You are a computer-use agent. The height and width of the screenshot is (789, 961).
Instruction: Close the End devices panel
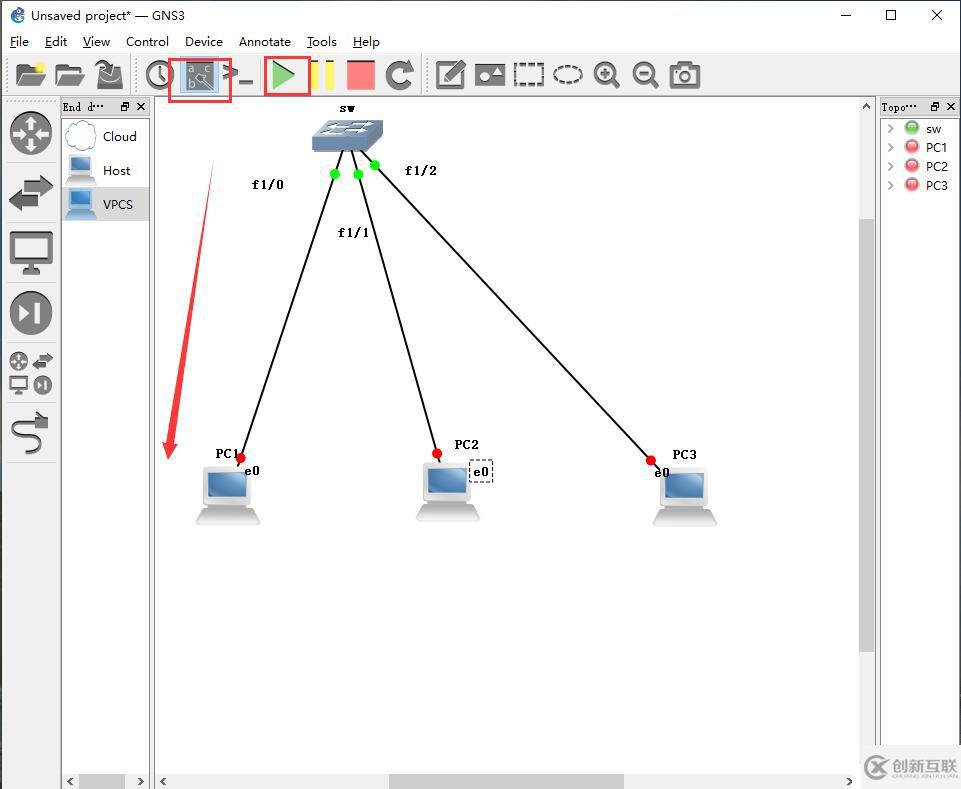141,107
